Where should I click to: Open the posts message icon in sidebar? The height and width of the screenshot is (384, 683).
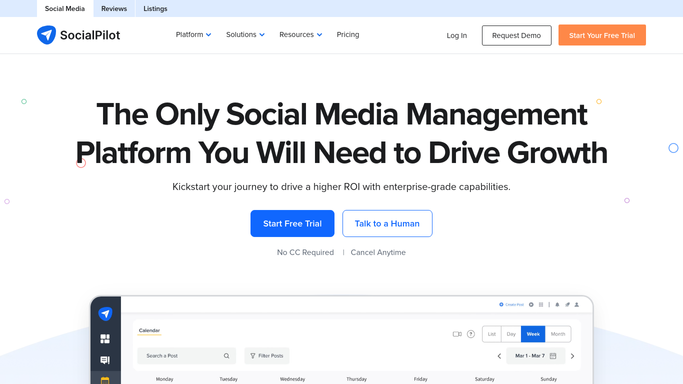click(x=105, y=360)
